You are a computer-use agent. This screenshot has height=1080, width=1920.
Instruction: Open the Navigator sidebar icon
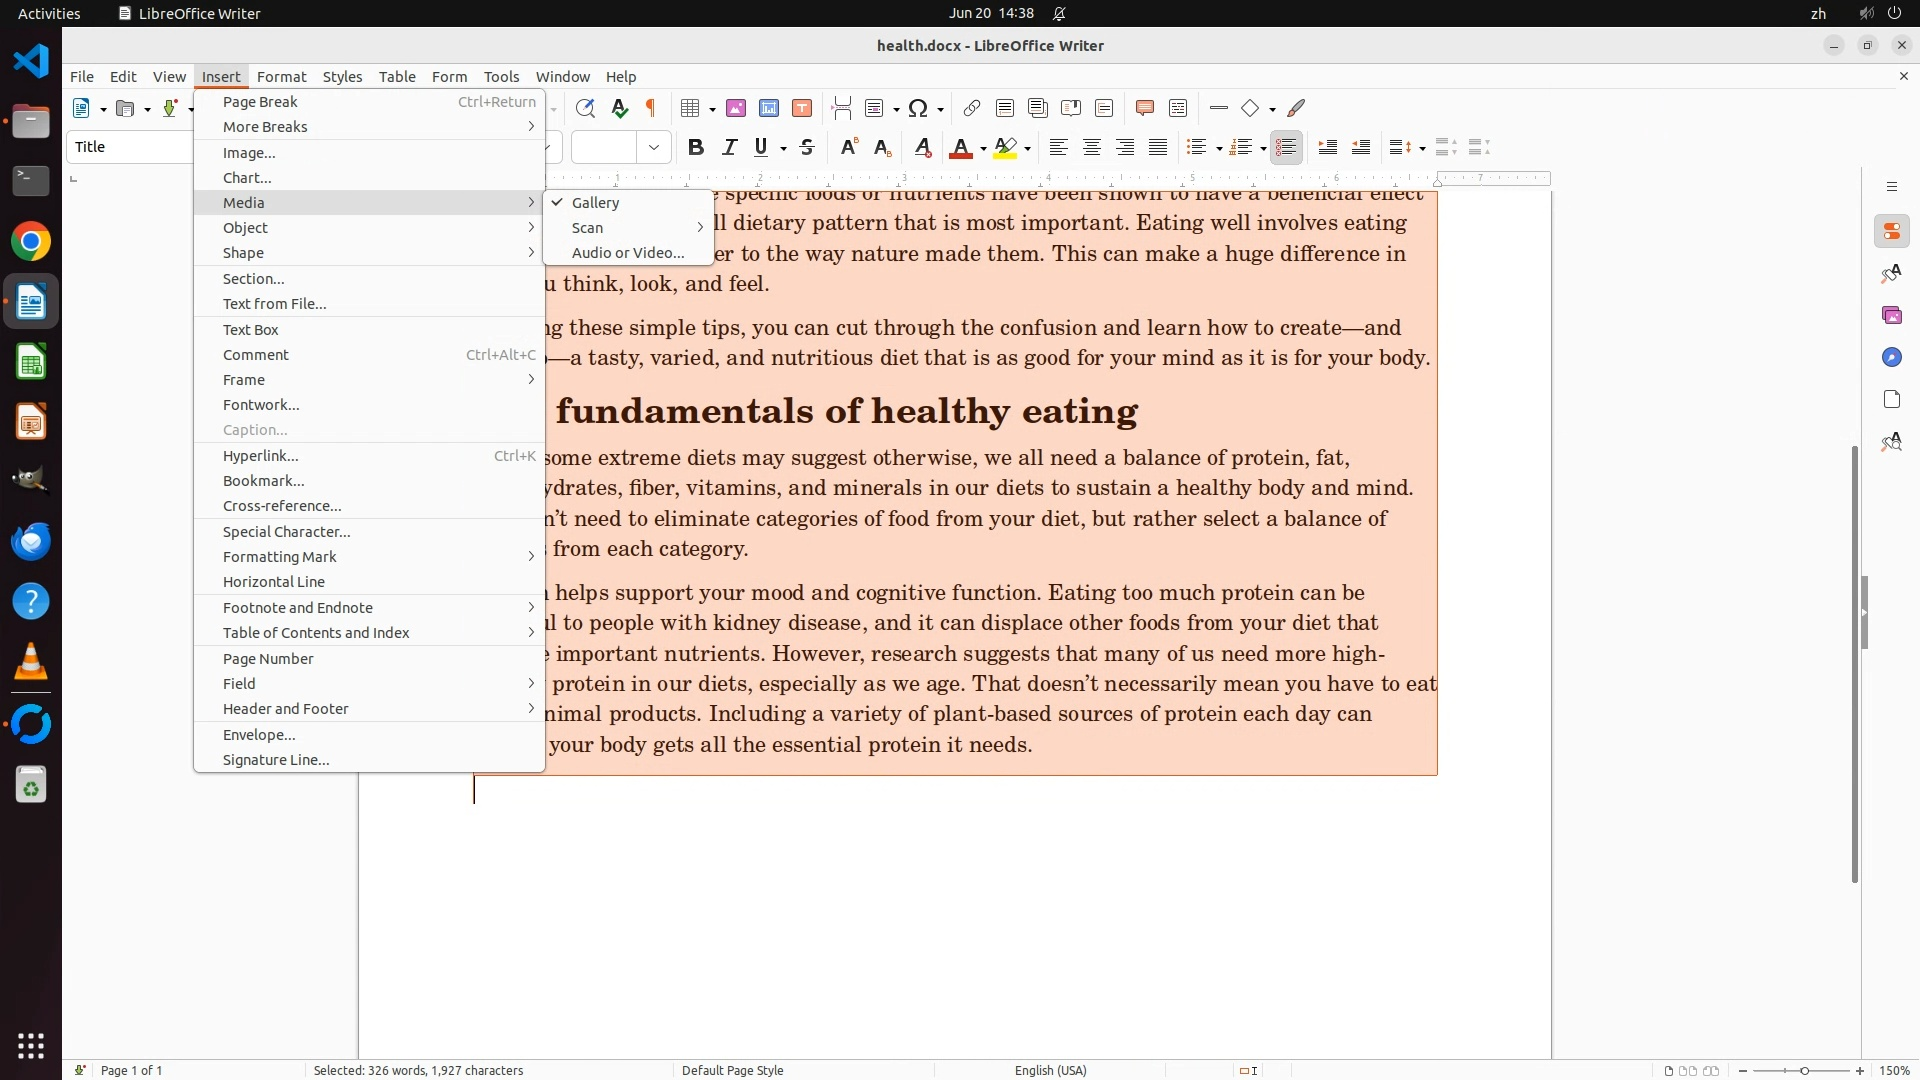pyautogui.click(x=1891, y=357)
